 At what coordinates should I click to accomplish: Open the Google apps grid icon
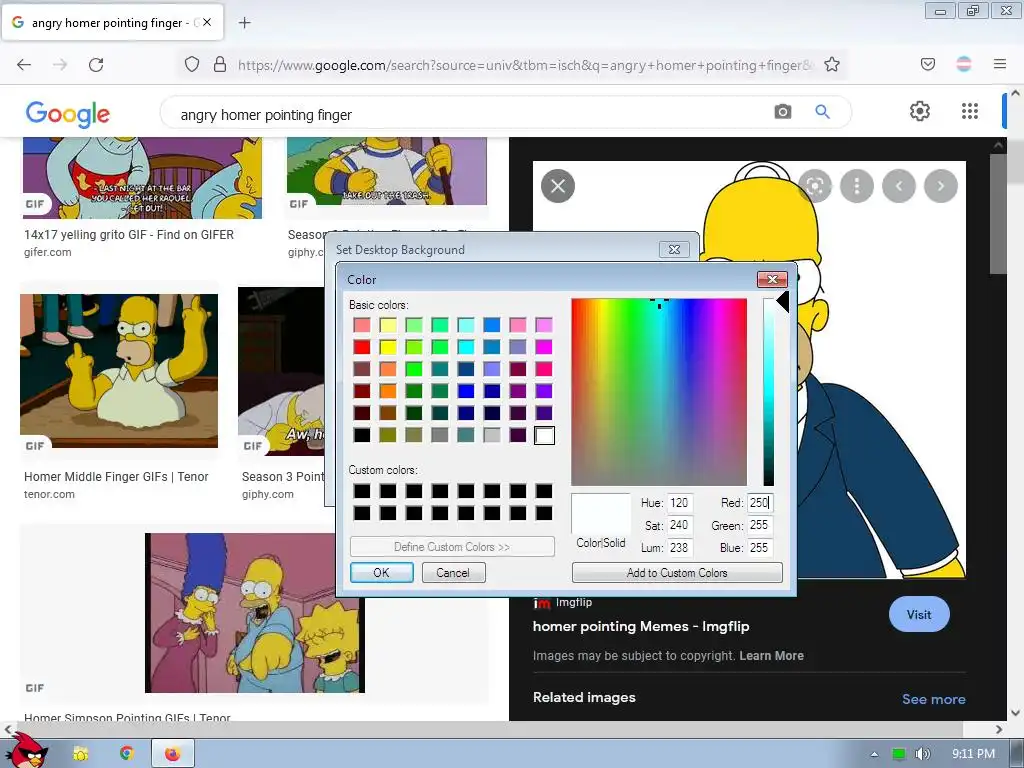[x=970, y=111]
